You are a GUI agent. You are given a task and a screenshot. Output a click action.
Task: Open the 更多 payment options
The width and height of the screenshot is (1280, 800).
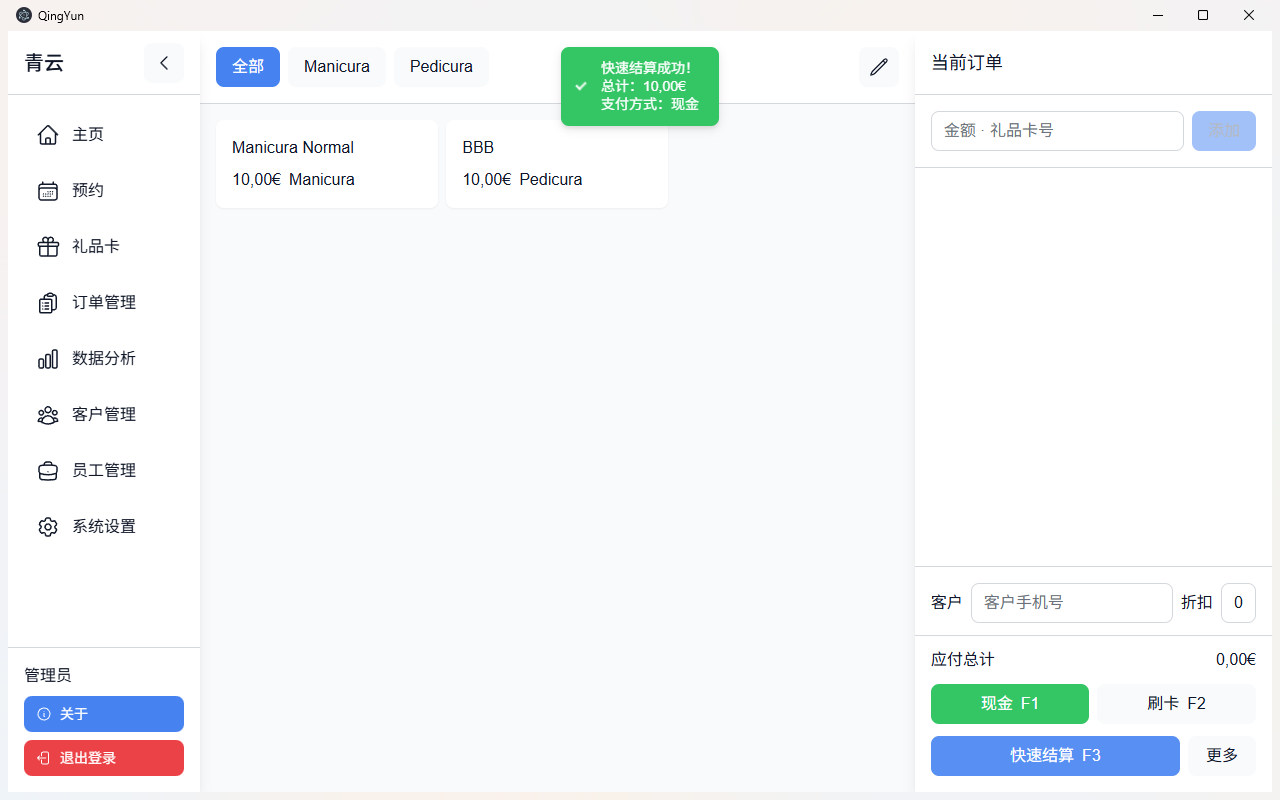(x=1222, y=756)
